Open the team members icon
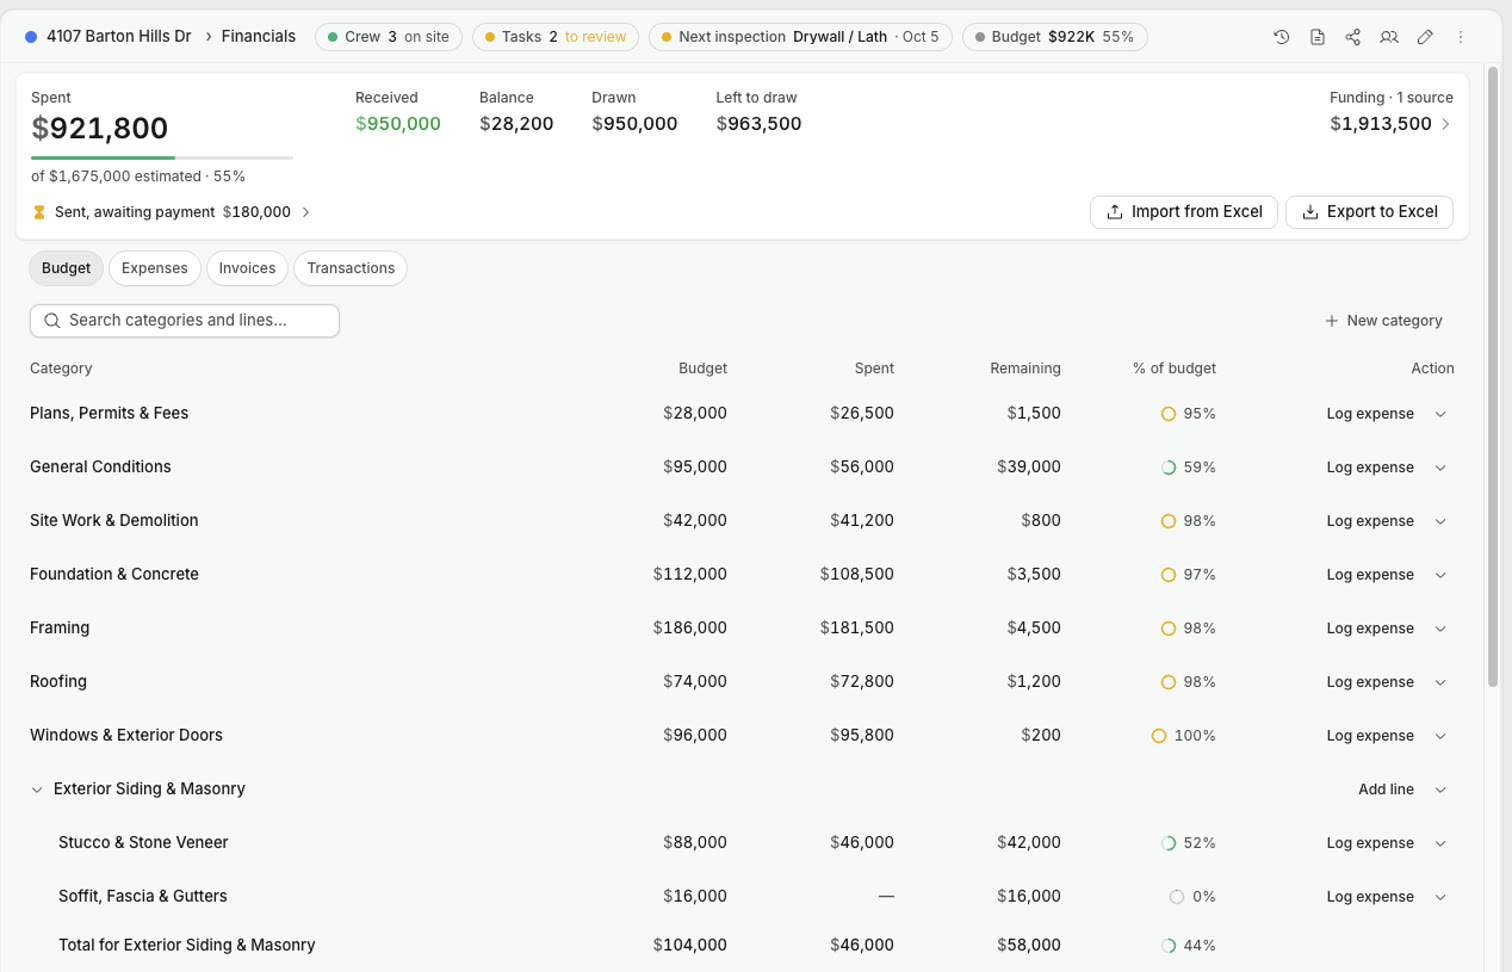 tap(1389, 37)
